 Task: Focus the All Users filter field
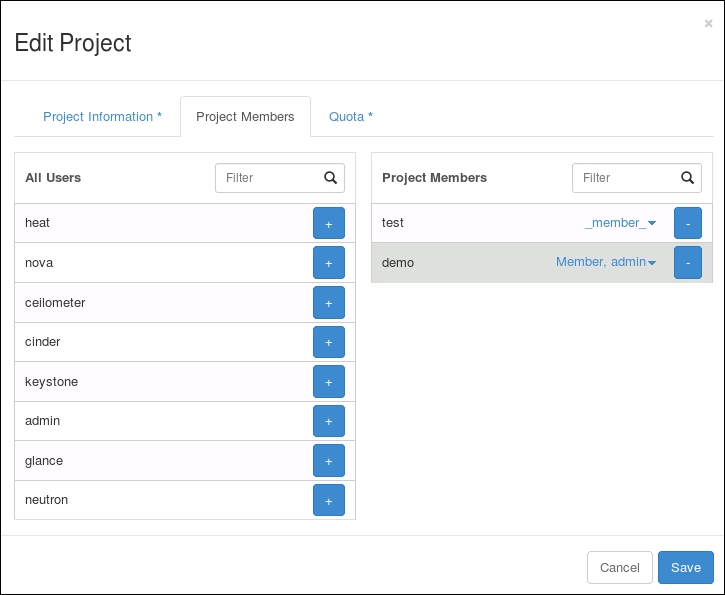[268, 178]
